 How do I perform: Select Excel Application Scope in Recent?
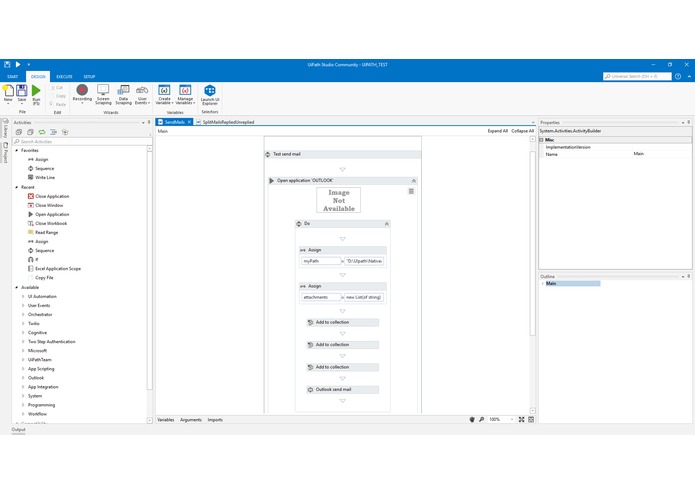tap(58, 269)
